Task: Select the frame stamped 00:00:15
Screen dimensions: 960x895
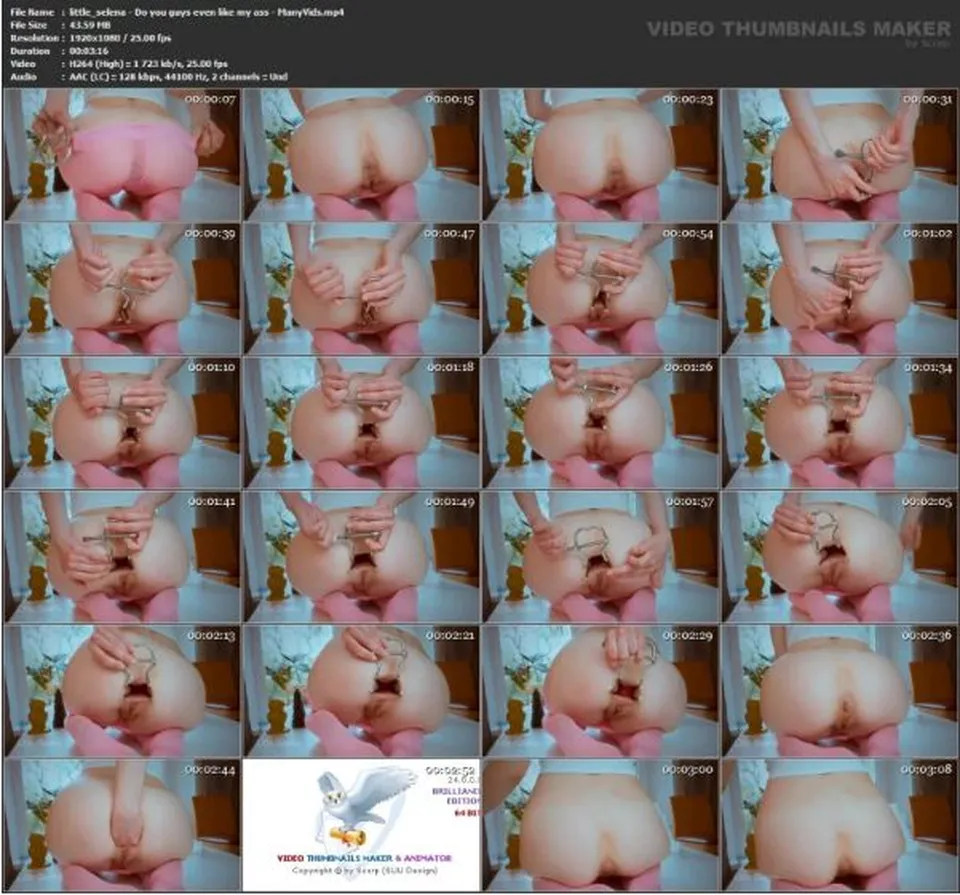Action: coord(361,154)
